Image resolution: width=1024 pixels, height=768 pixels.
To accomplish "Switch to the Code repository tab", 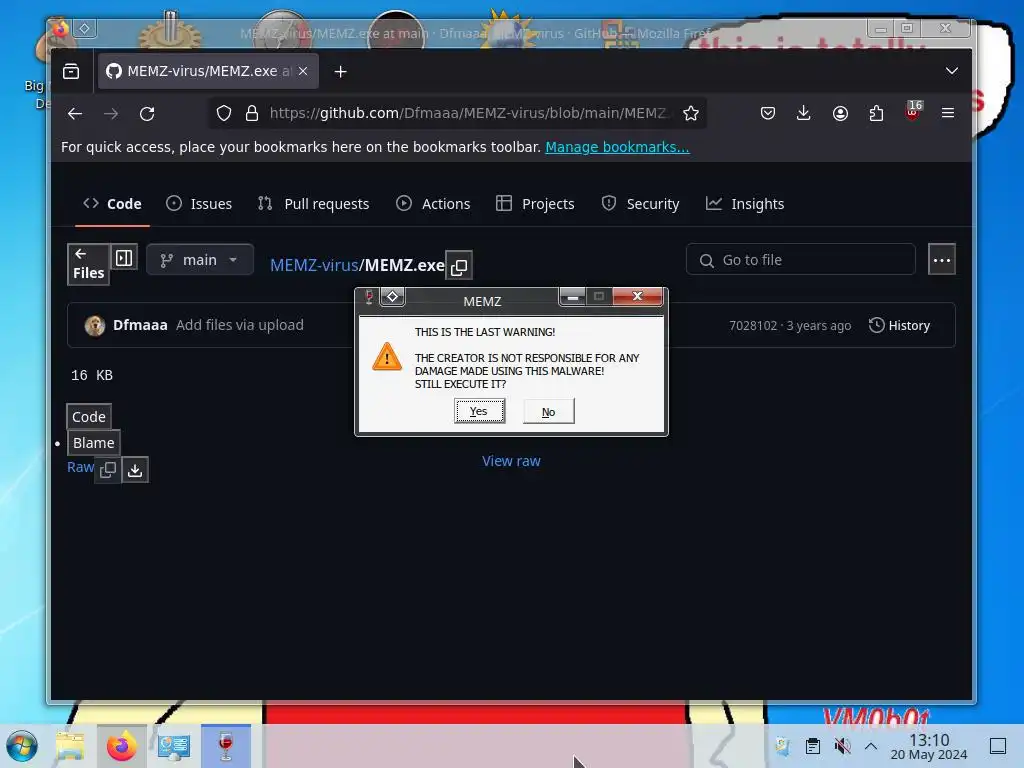I will [x=112, y=204].
